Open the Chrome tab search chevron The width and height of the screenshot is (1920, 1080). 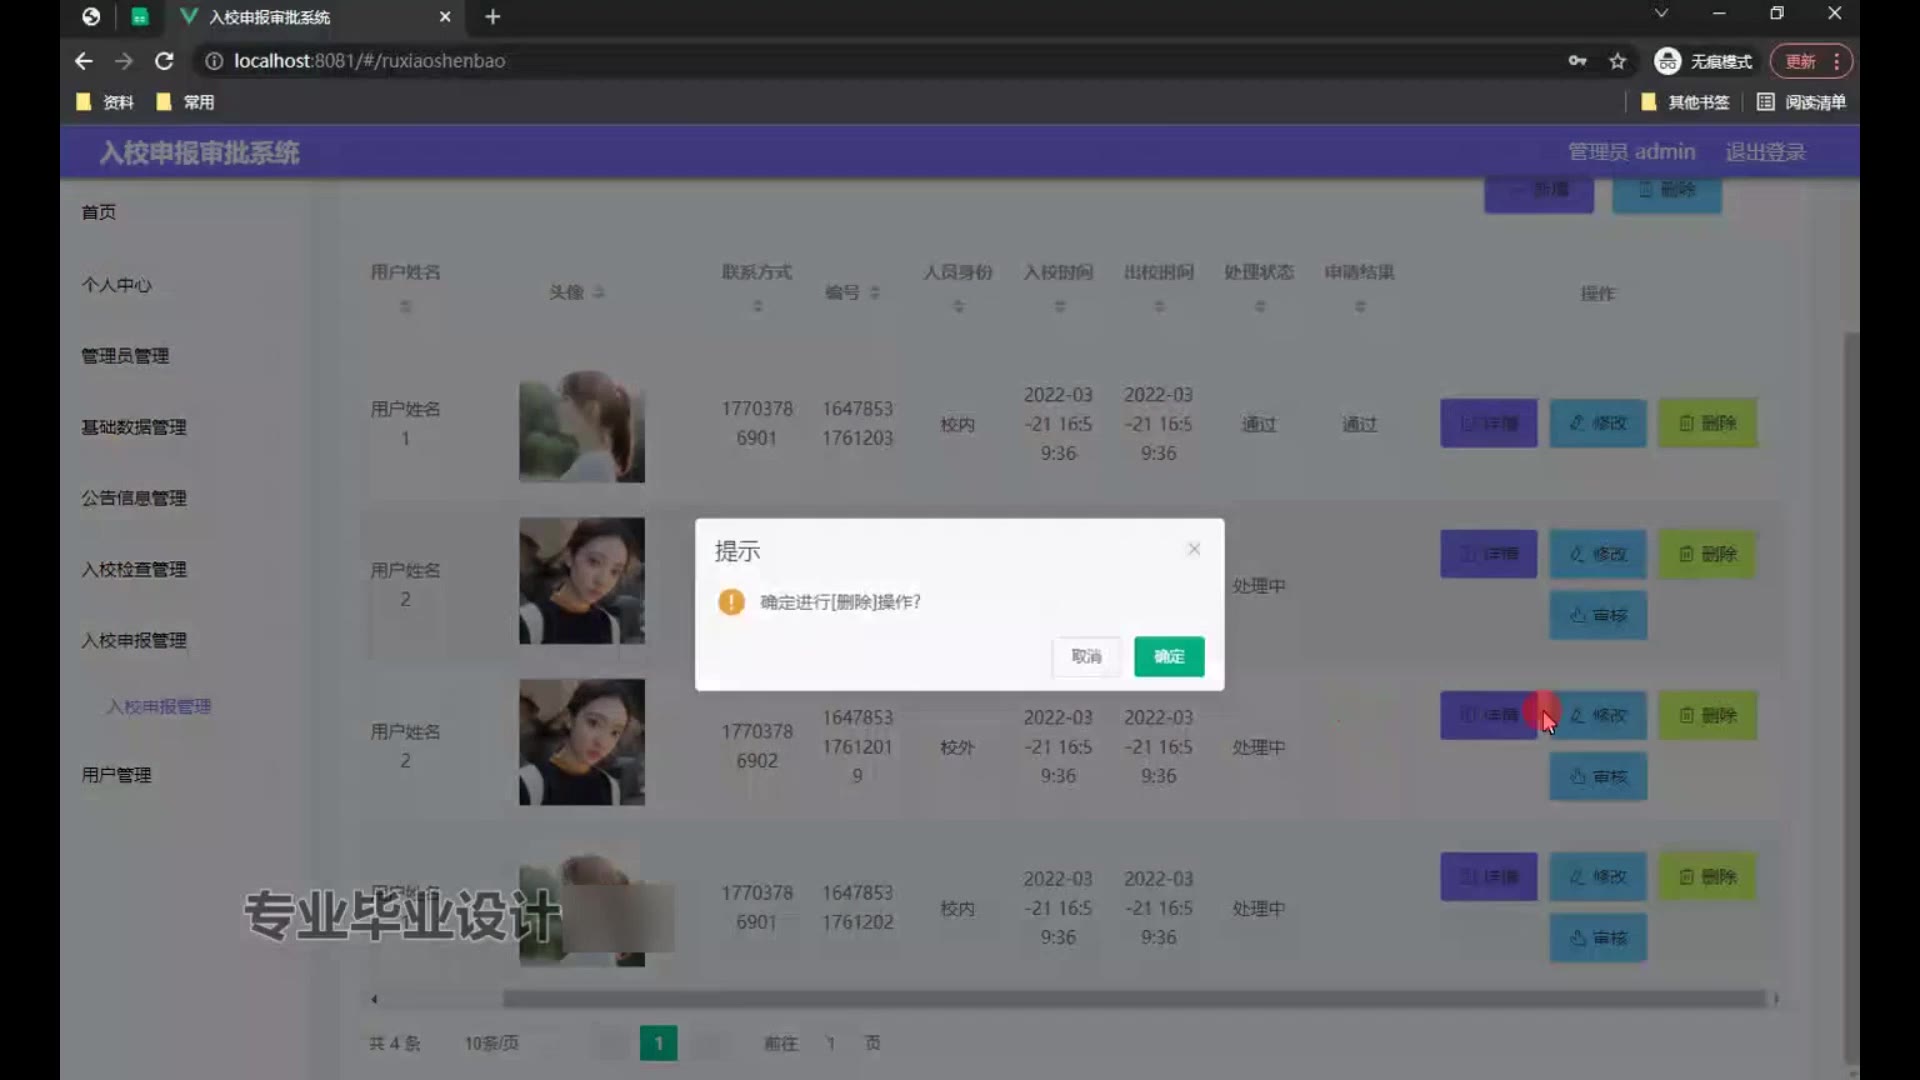pos(1660,14)
